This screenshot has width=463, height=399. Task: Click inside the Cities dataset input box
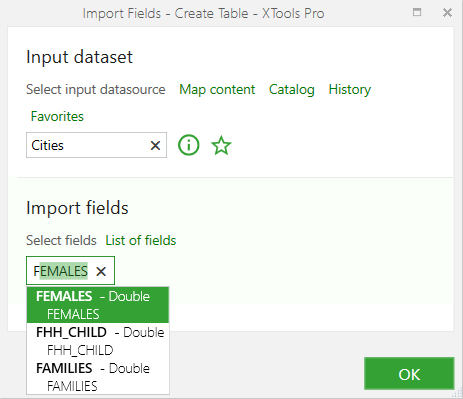coord(87,145)
